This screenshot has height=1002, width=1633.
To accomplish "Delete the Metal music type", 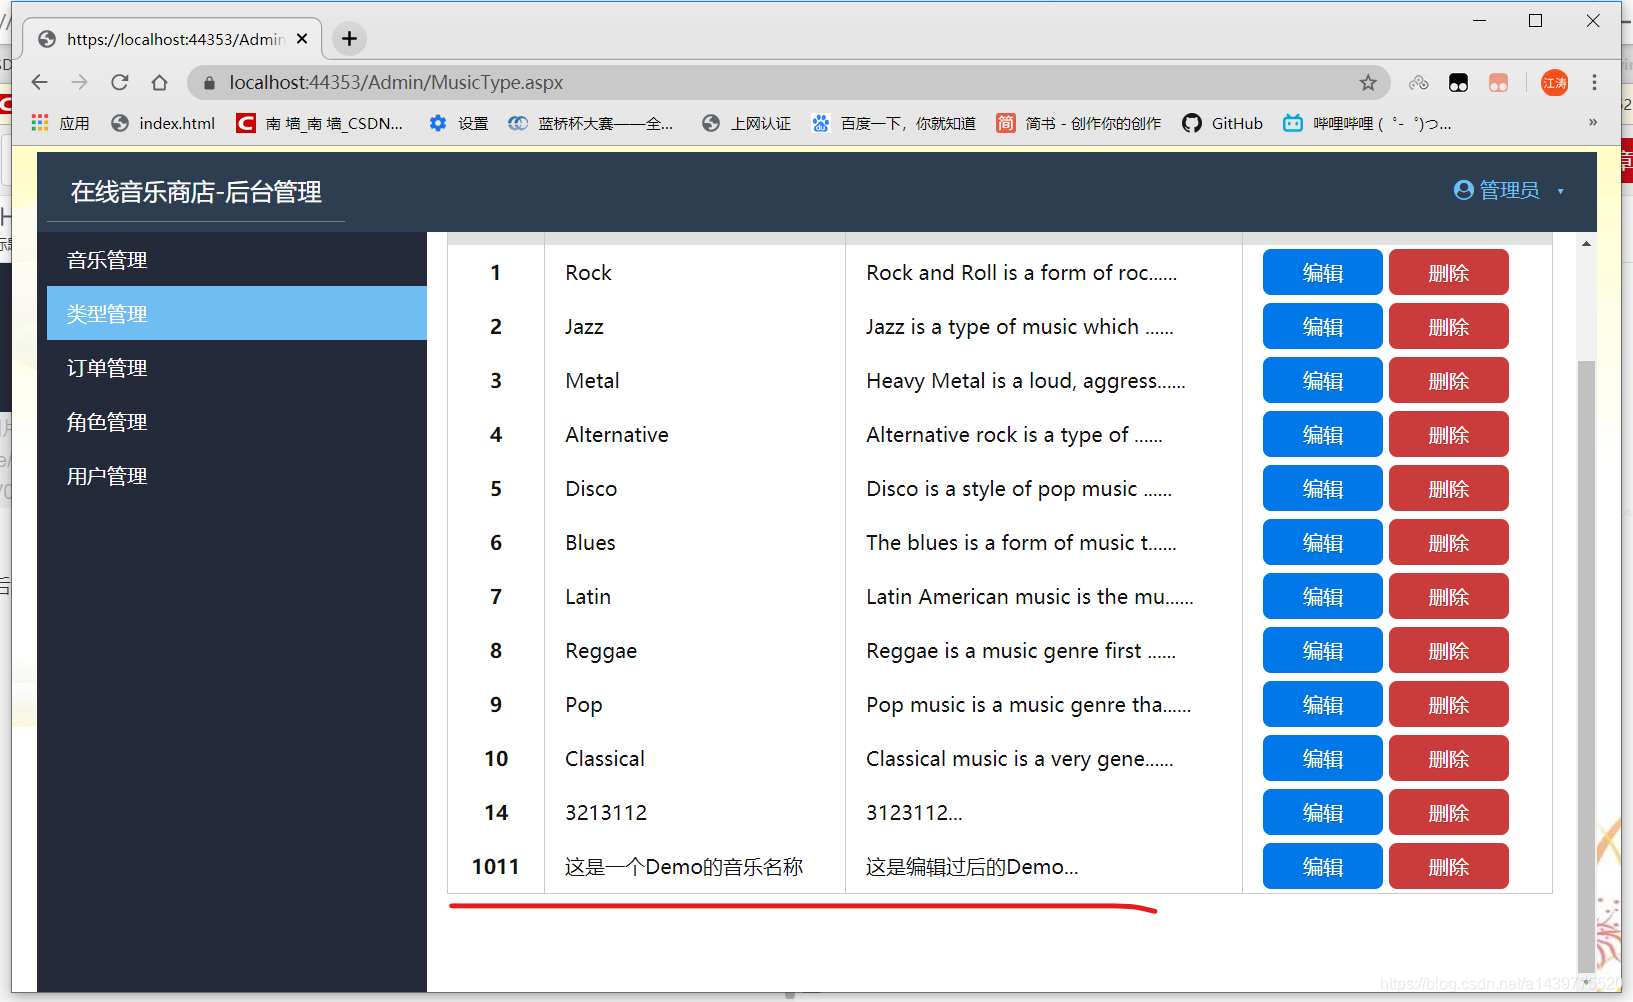I will pyautogui.click(x=1449, y=381).
